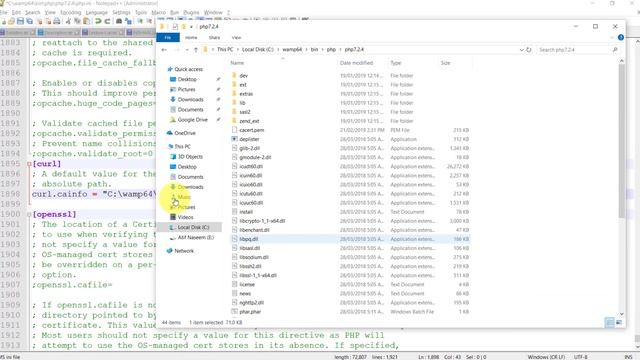Click the Date modified column header
Image resolution: width=640 pixels, height=360 pixels.
[x=356, y=63]
